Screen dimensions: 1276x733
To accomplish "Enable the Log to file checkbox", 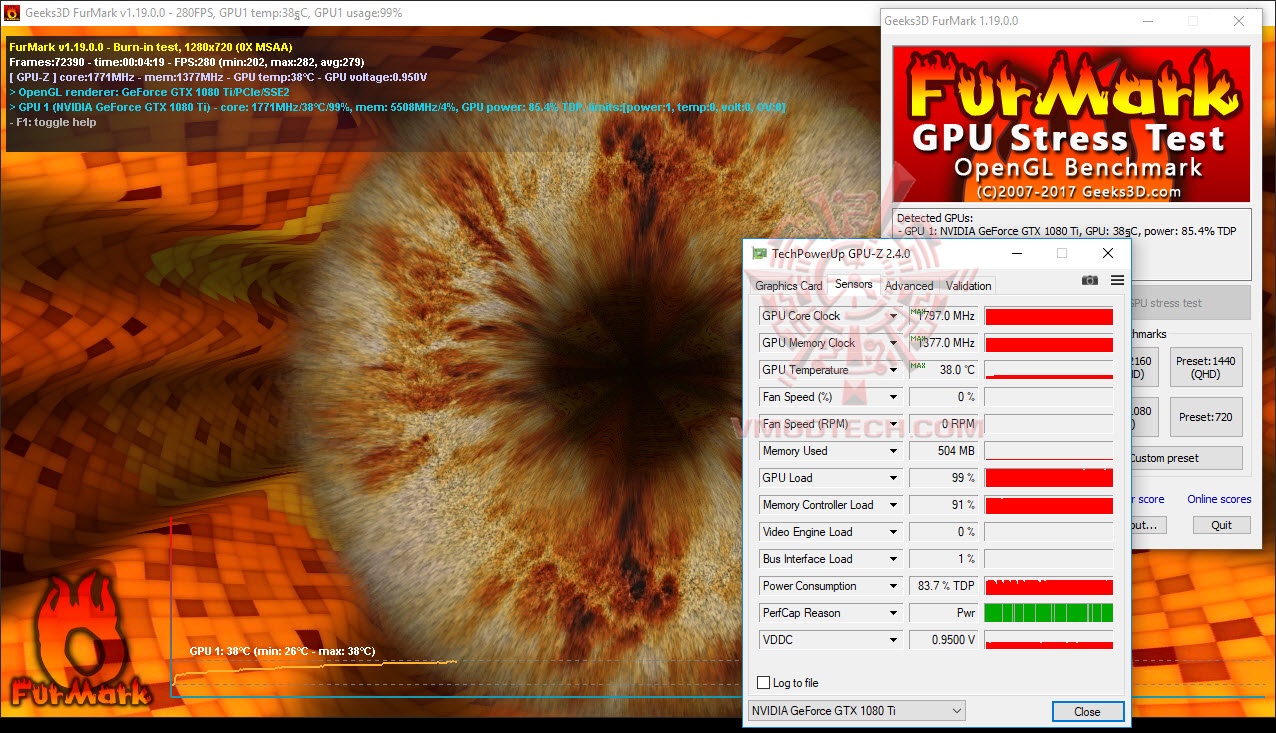I will pyautogui.click(x=764, y=683).
